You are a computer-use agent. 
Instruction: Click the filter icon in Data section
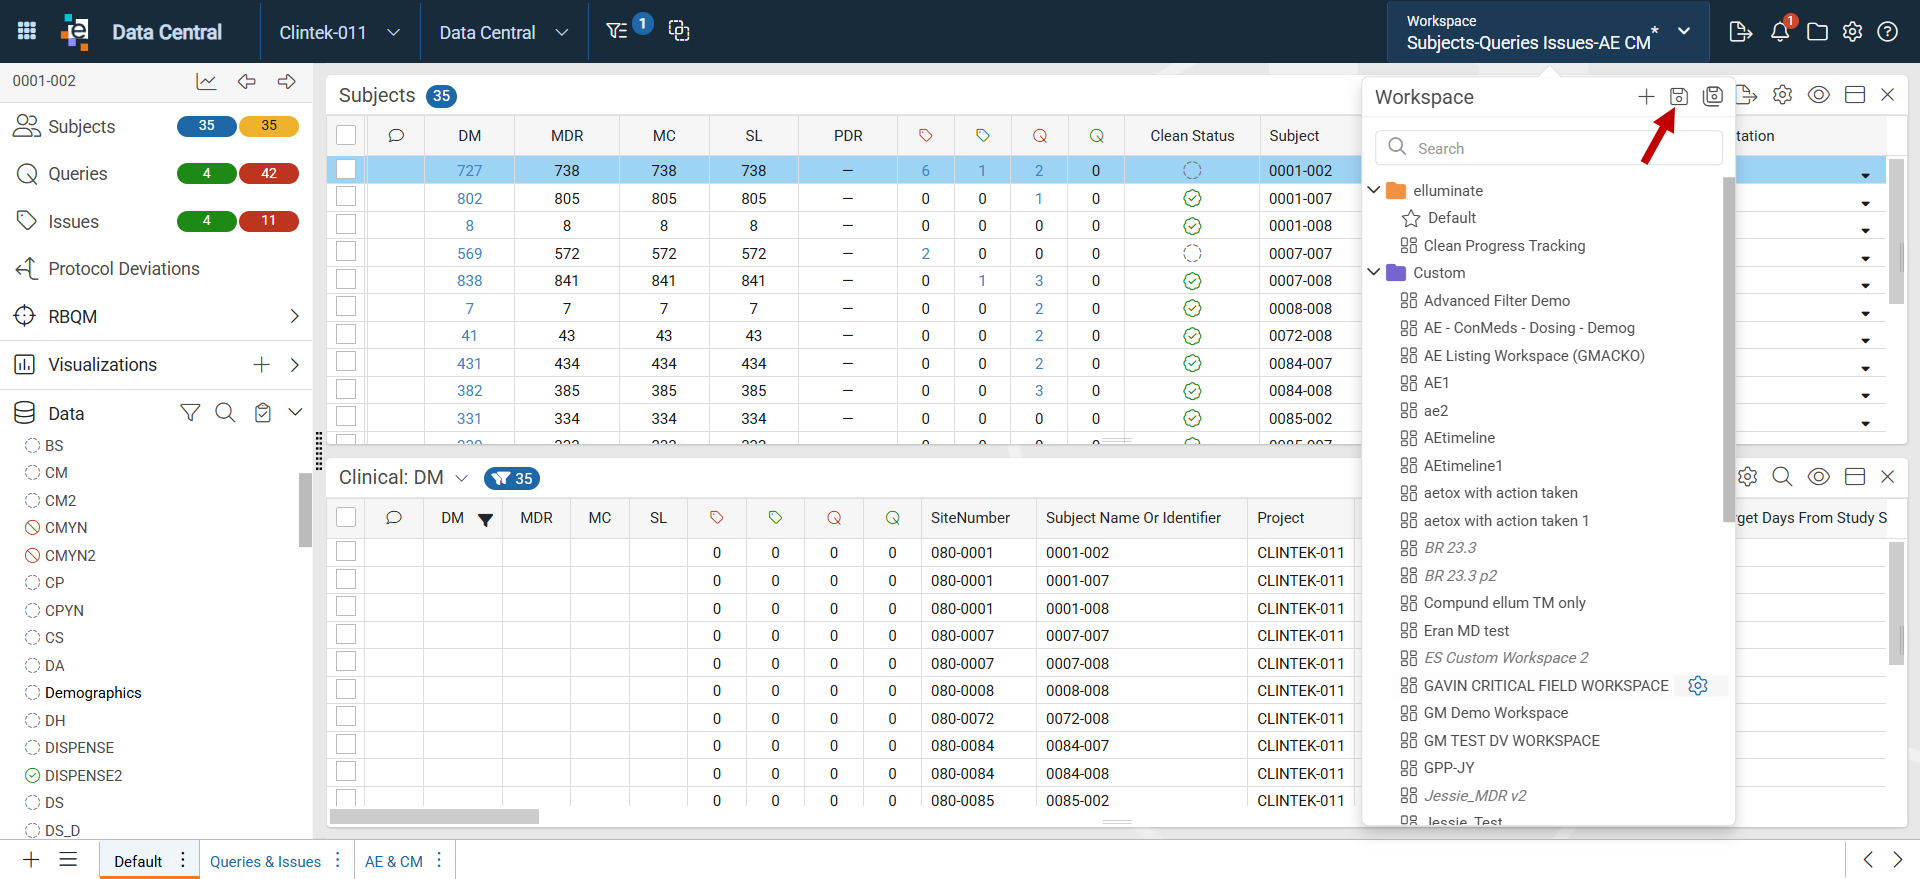[x=190, y=413]
